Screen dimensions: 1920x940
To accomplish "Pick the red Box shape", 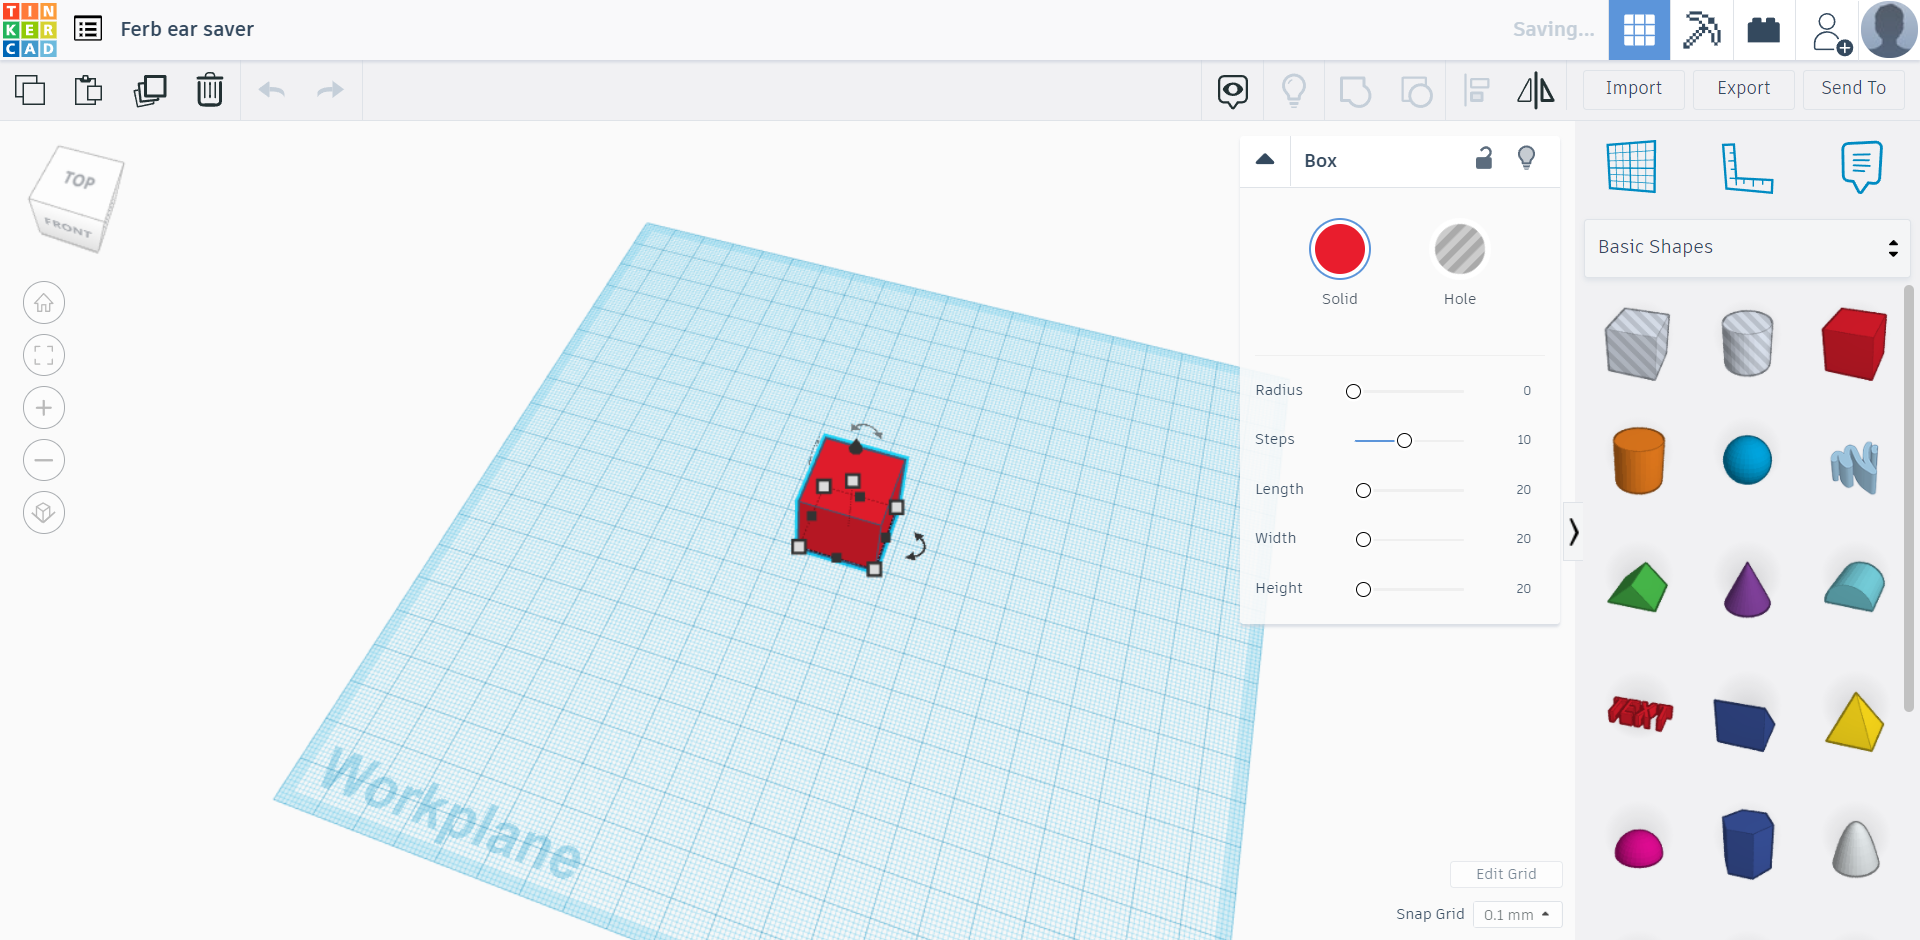I will click(1854, 343).
